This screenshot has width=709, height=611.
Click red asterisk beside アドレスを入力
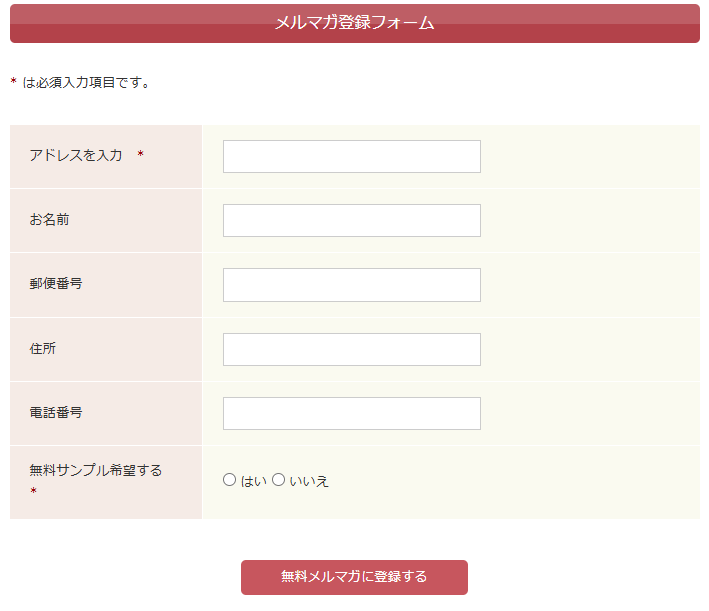pyautogui.click(x=141, y=154)
